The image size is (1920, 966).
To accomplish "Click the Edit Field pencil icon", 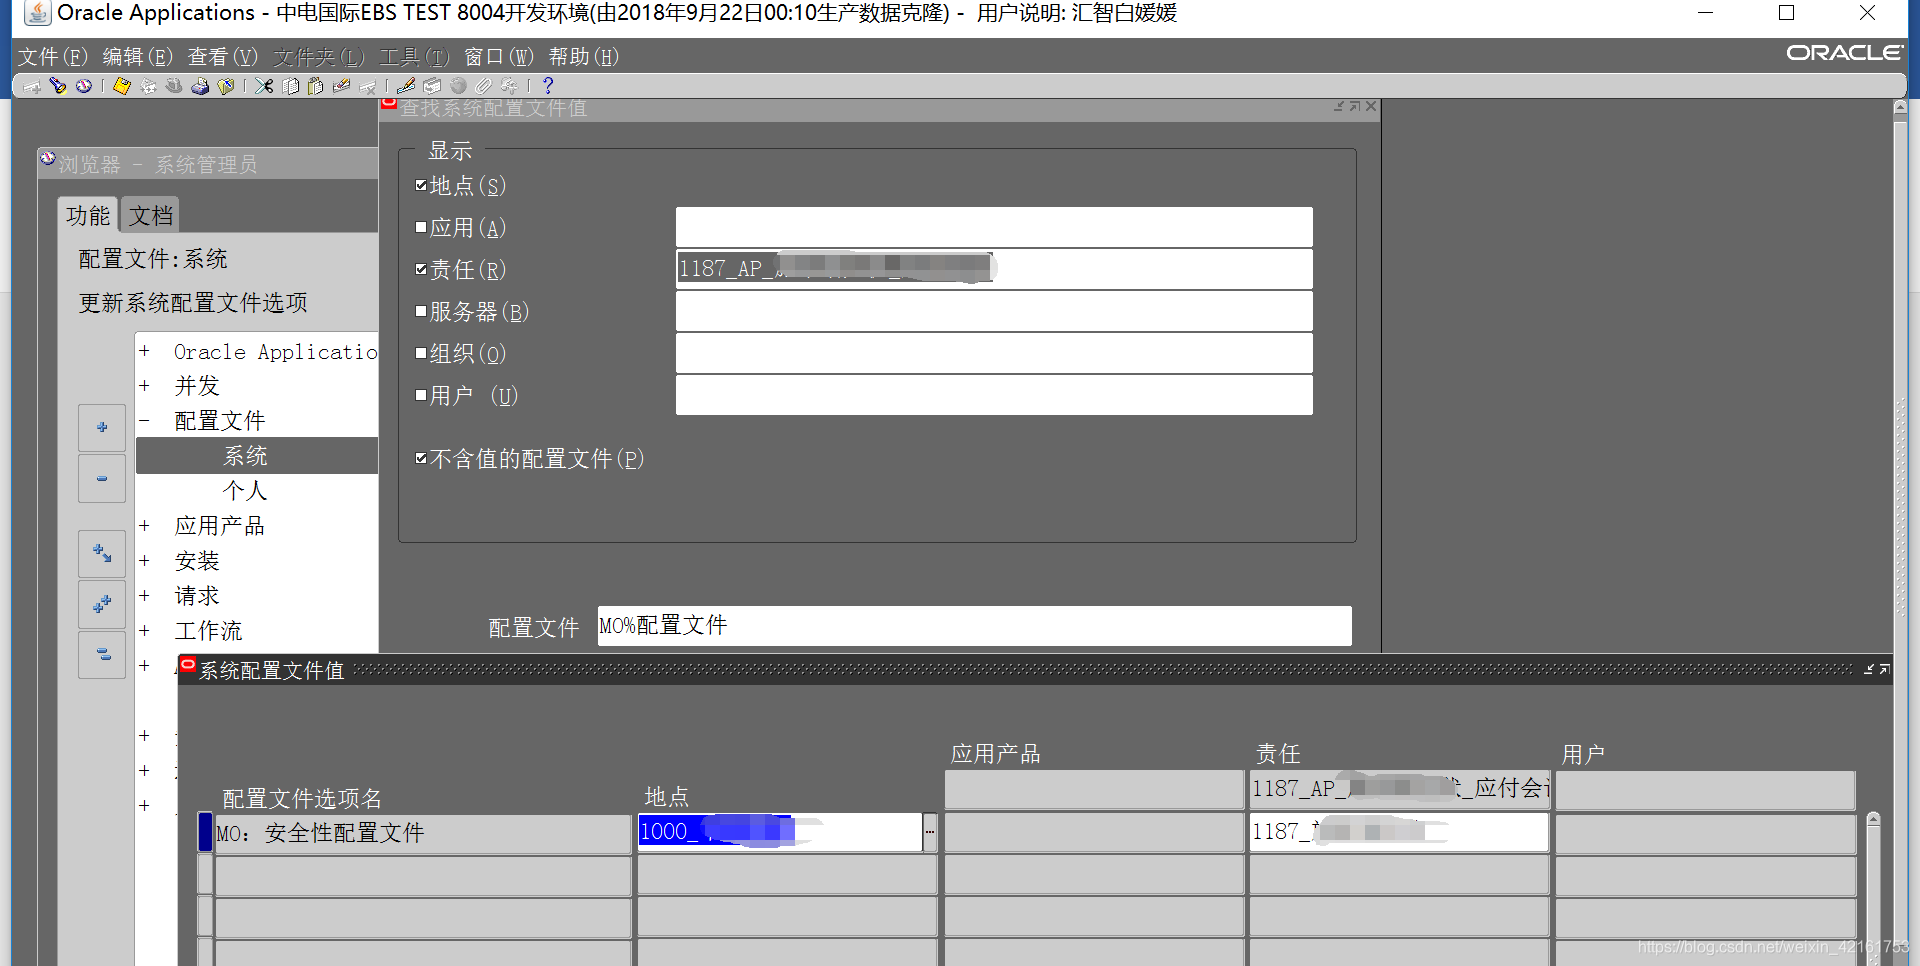I will tap(406, 86).
